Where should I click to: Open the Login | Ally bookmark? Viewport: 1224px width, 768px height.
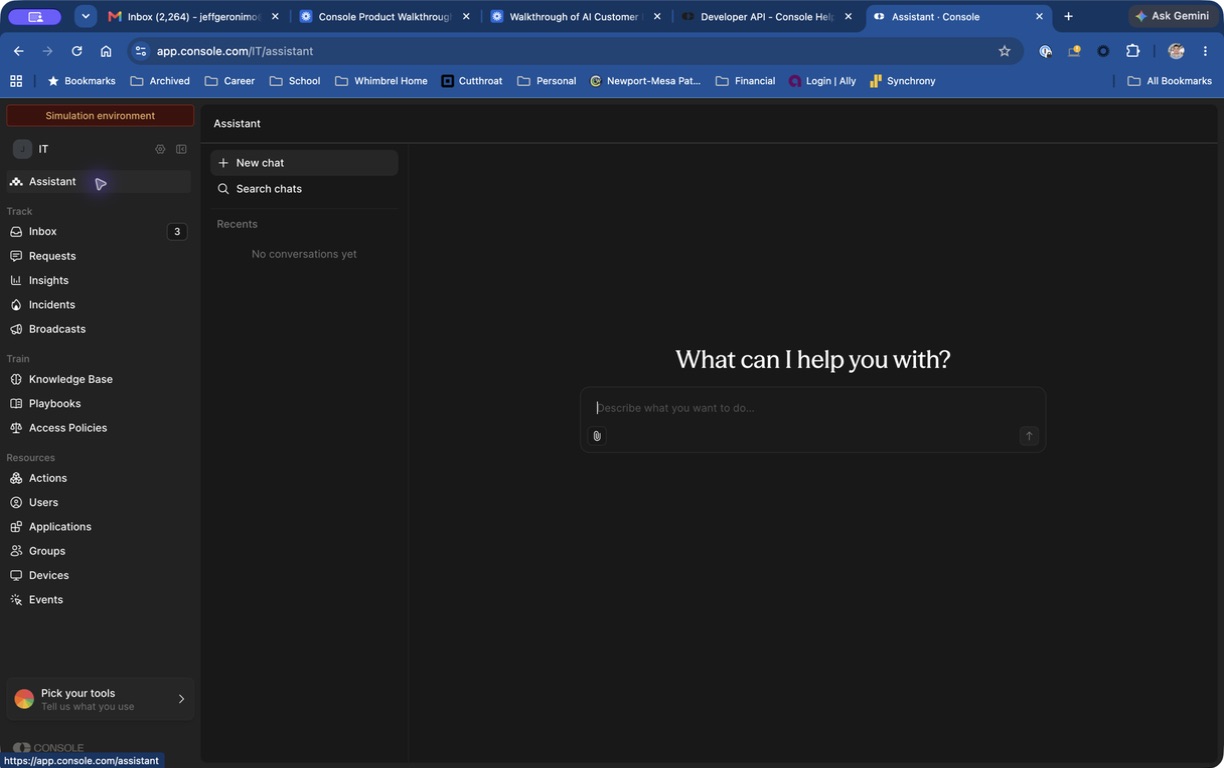(x=822, y=81)
